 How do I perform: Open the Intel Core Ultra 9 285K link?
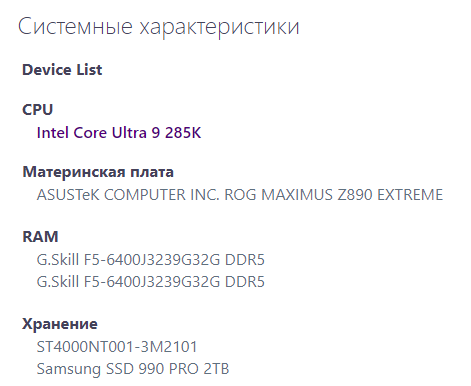tap(119, 133)
